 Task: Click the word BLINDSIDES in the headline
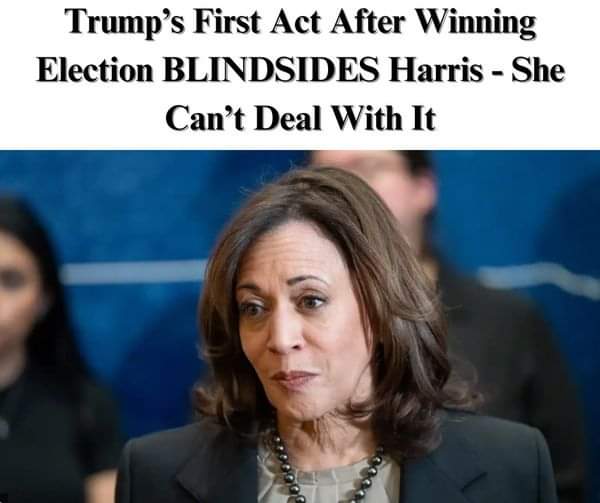point(271,71)
